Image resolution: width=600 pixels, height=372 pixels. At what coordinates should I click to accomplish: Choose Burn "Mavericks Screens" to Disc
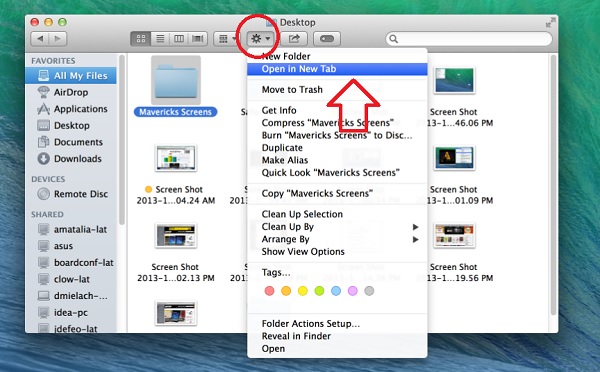pos(337,135)
